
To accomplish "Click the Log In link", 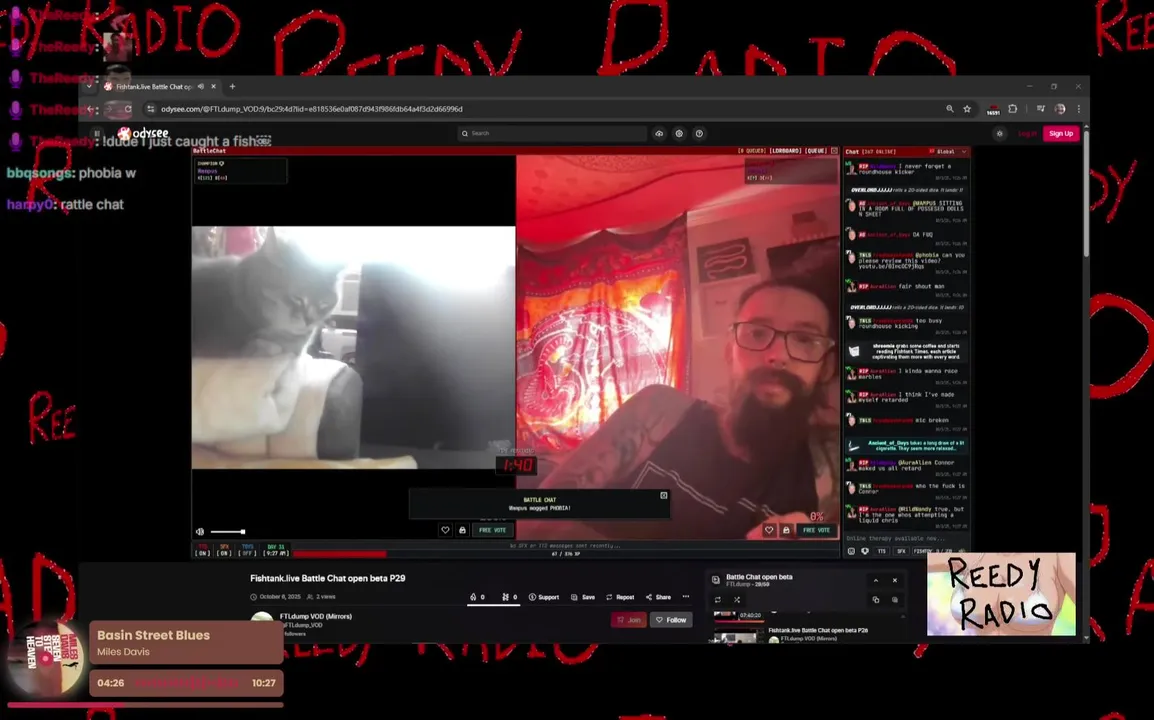I will pyautogui.click(x=1027, y=133).
